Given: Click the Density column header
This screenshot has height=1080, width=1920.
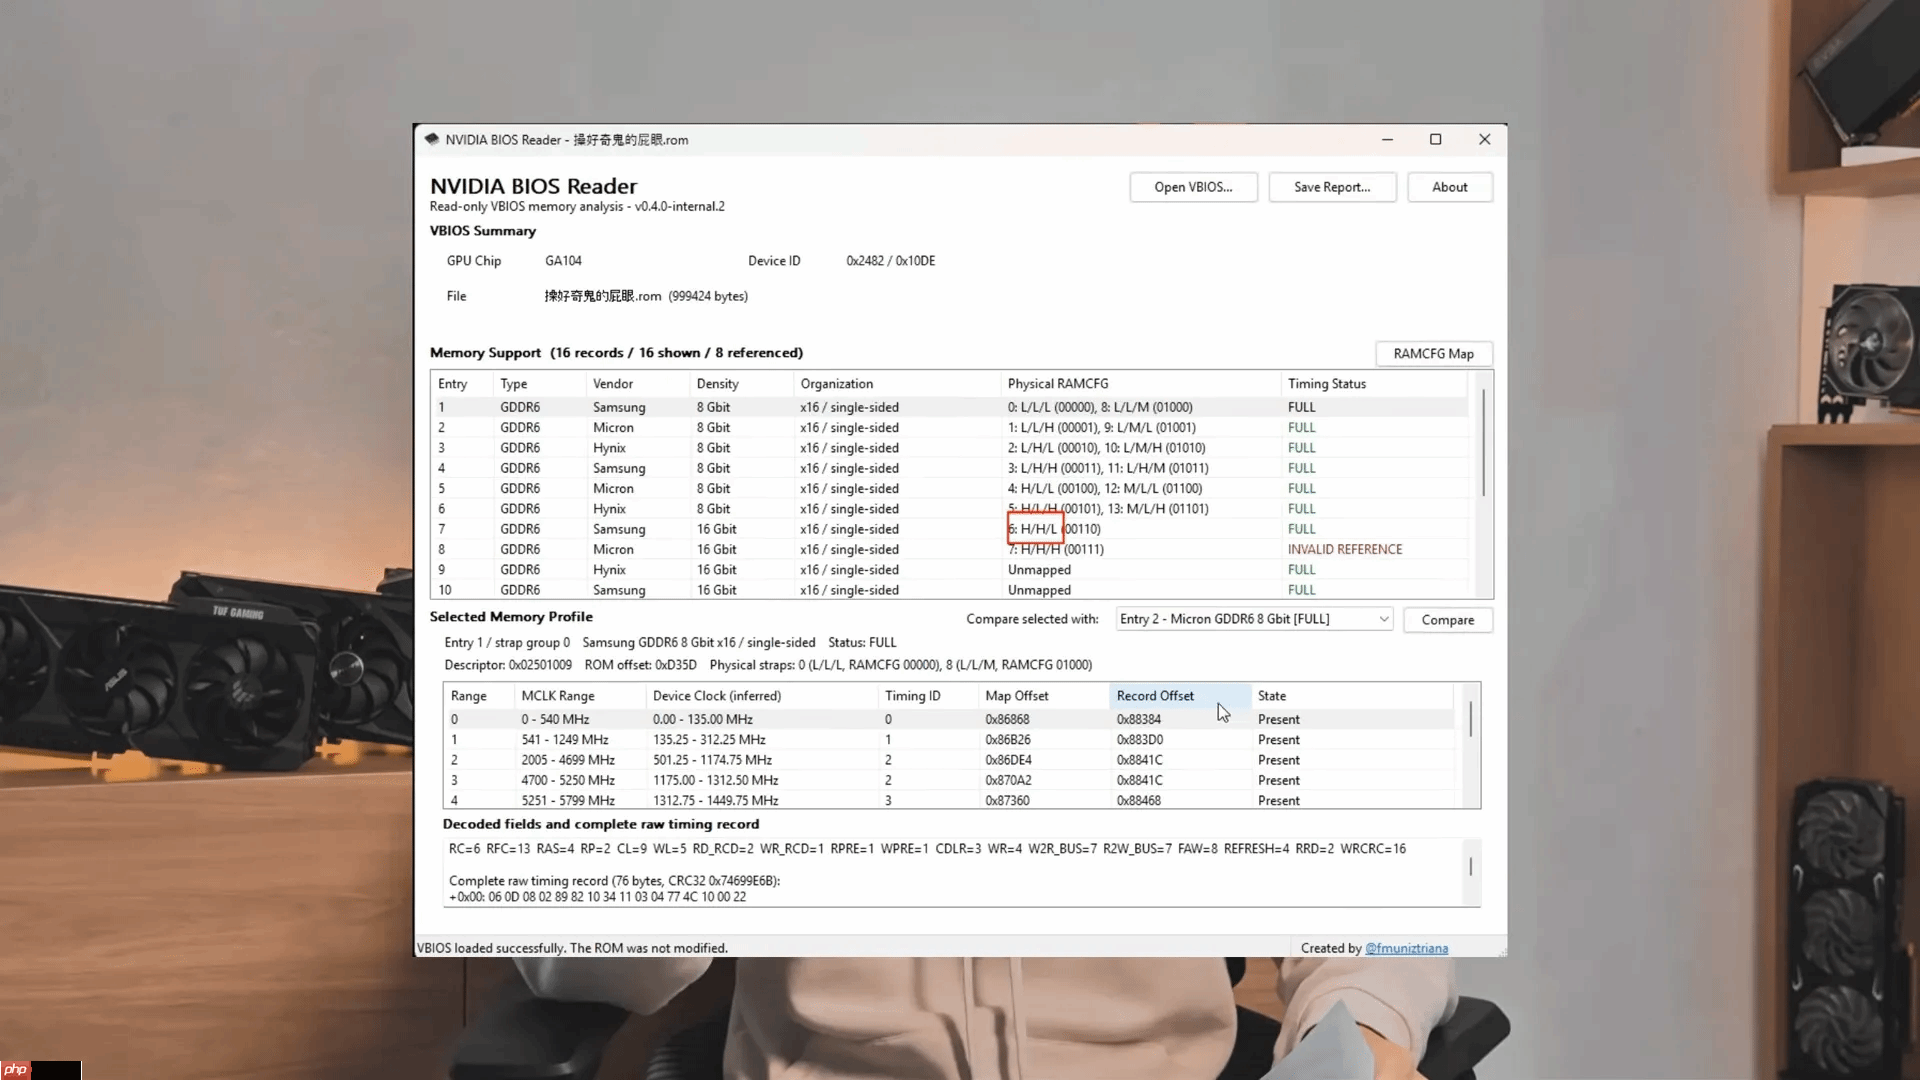Looking at the screenshot, I should point(742,384).
